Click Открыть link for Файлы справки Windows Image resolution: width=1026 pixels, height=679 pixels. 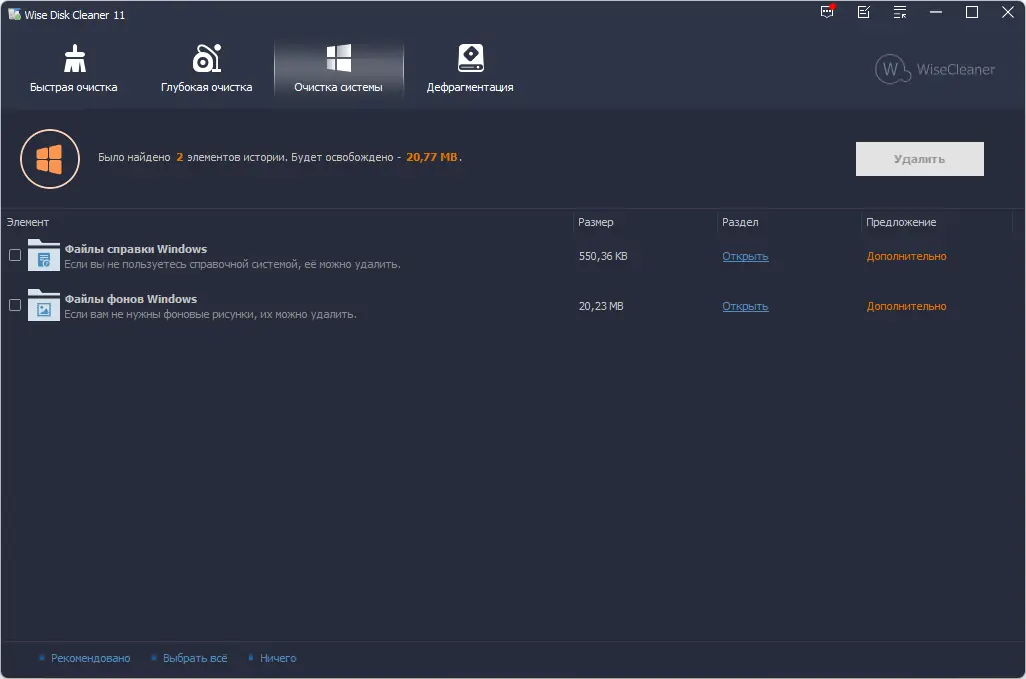[x=745, y=256]
